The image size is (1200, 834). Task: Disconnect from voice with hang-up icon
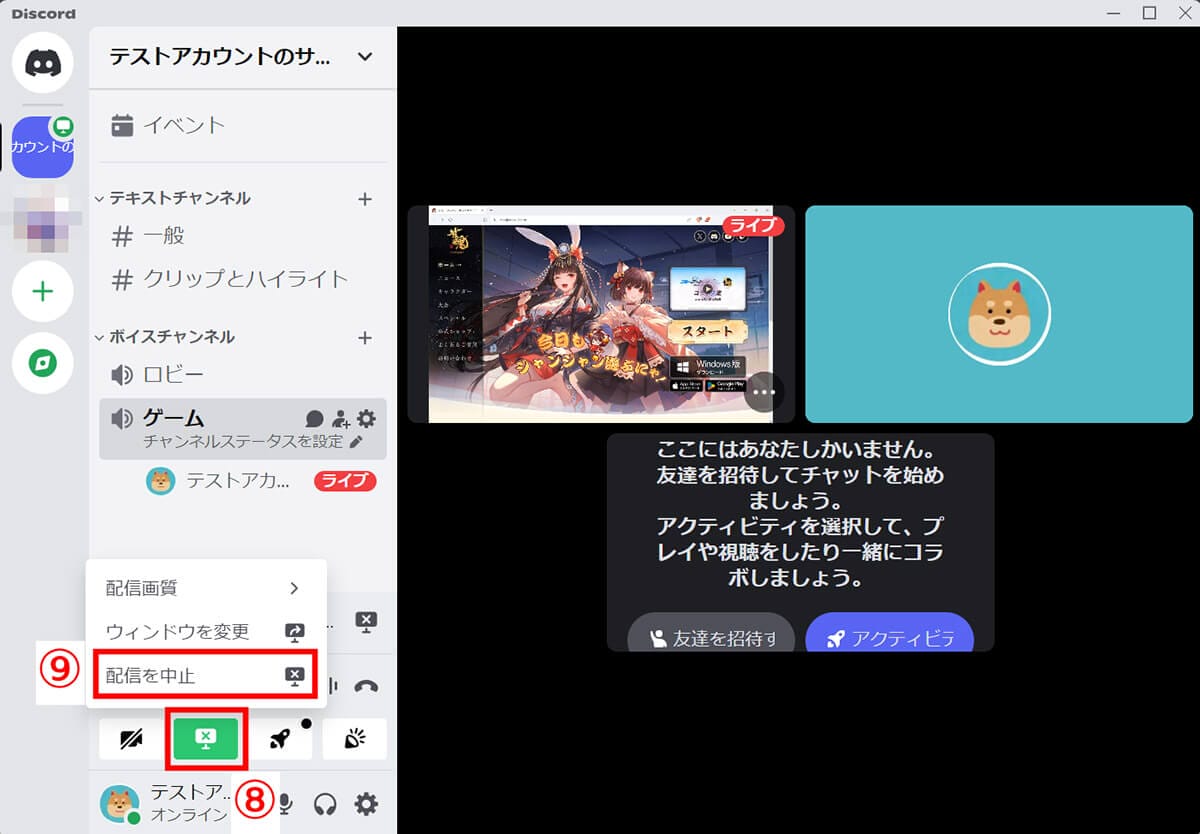point(366,686)
